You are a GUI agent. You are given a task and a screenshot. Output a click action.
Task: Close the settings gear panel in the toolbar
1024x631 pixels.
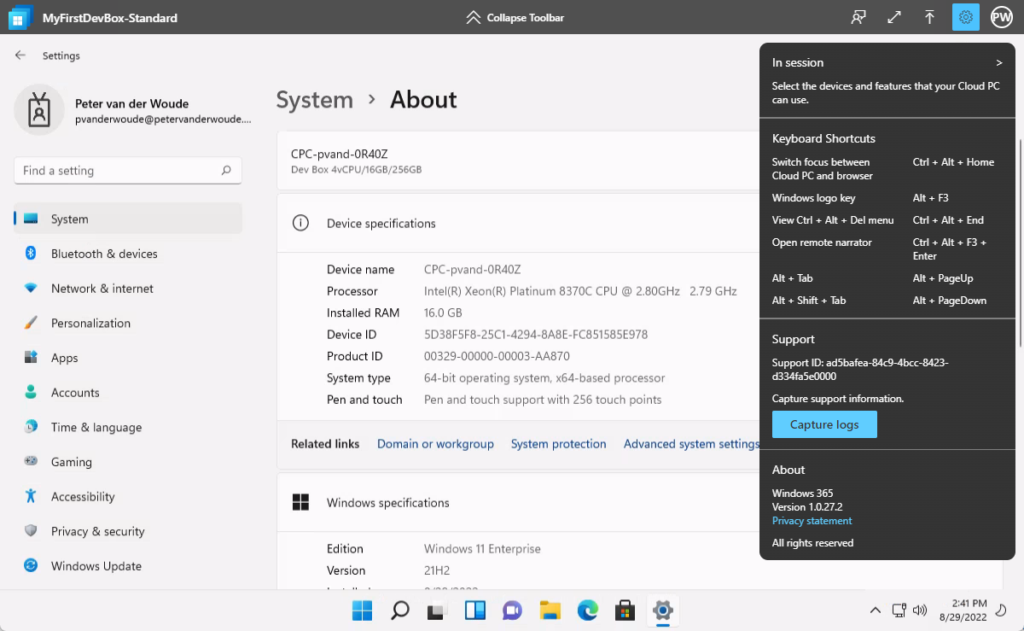[x=965, y=17]
